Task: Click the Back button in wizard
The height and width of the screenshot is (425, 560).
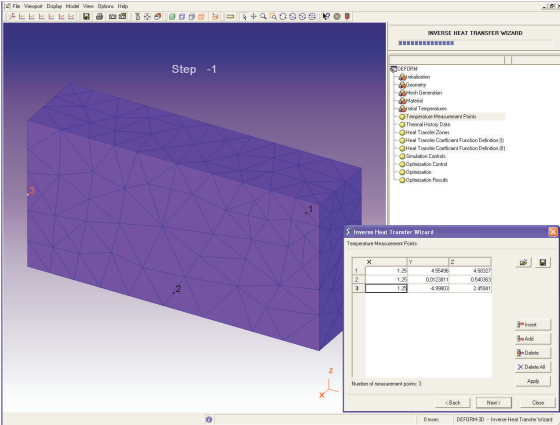Action: (452, 402)
